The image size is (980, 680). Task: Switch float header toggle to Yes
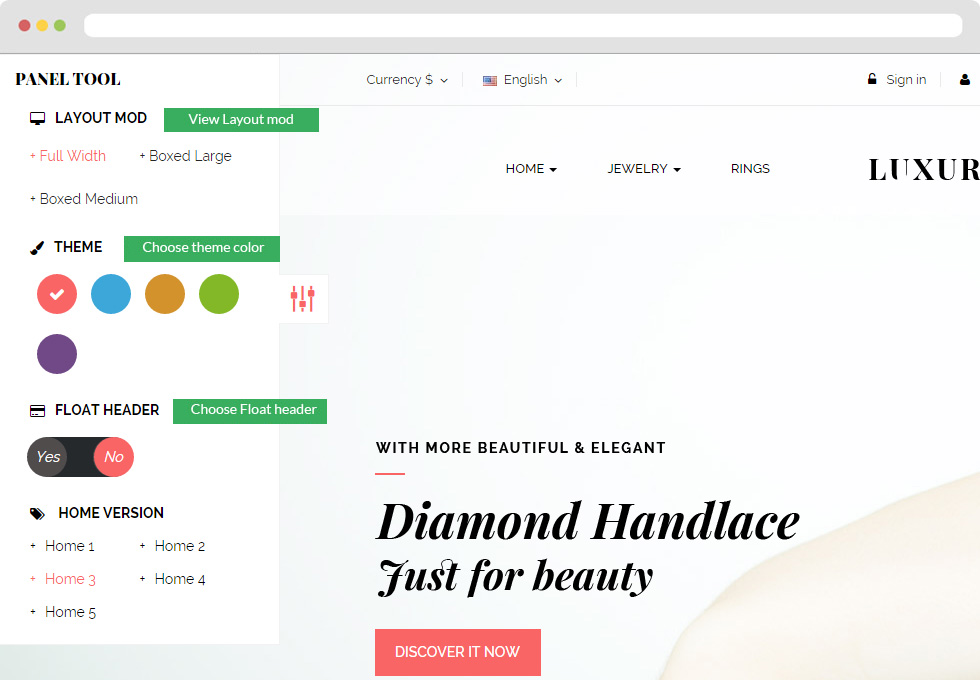48,457
